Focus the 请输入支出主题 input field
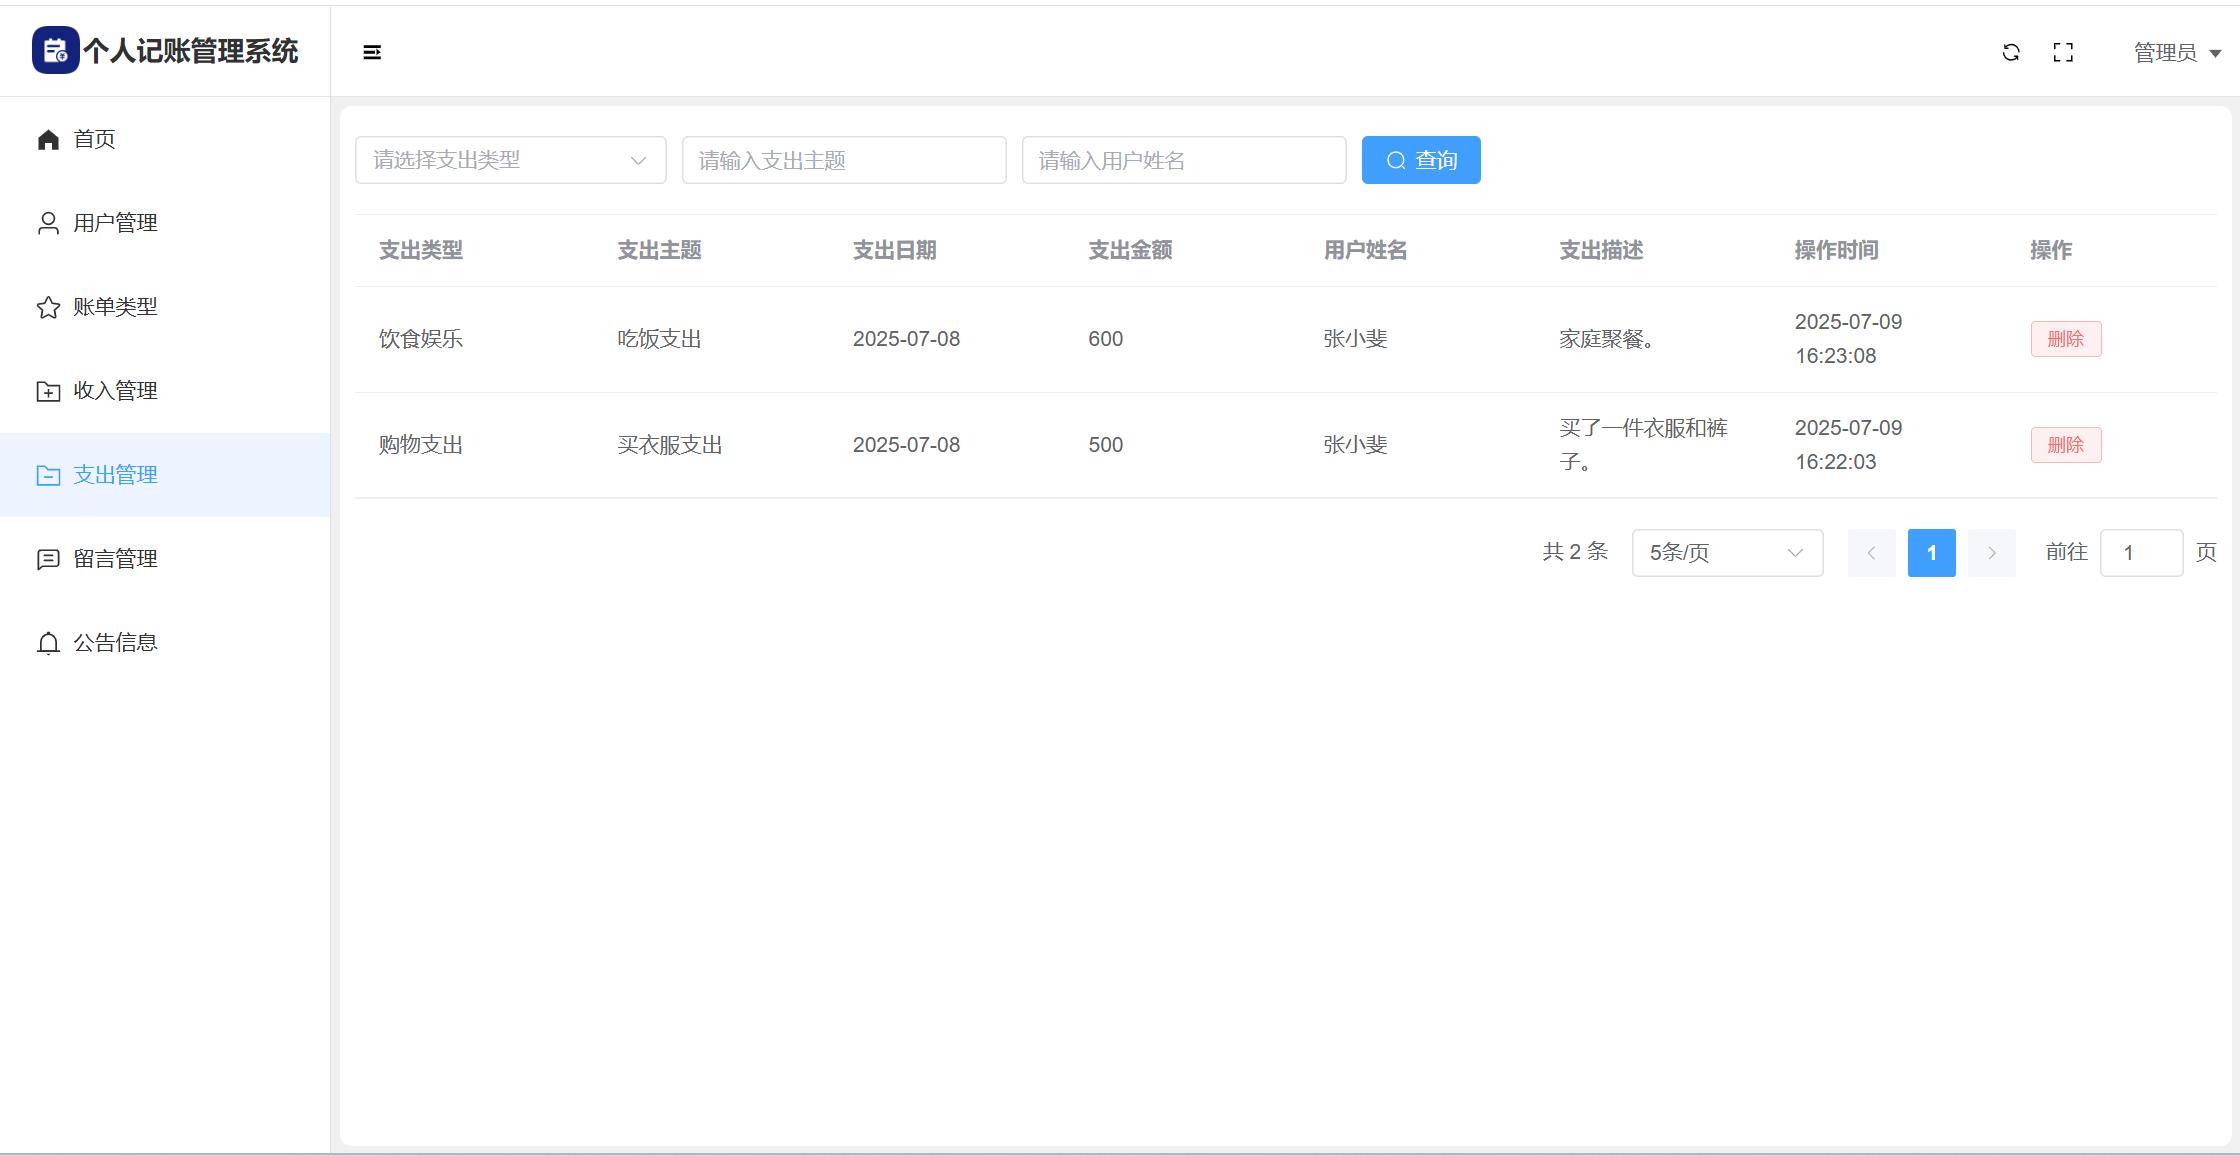Viewport: 2240px width, 1156px height. [x=843, y=160]
